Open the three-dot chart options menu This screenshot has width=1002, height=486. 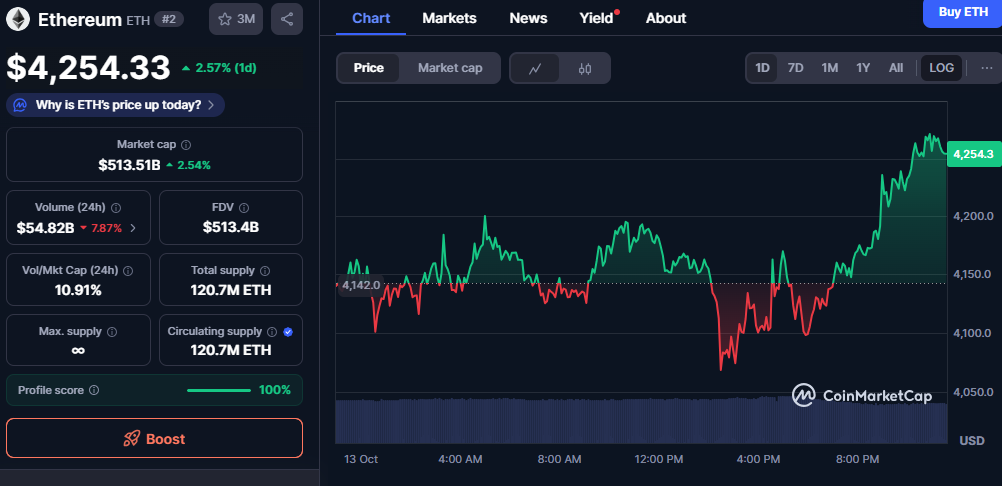click(x=987, y=68)
